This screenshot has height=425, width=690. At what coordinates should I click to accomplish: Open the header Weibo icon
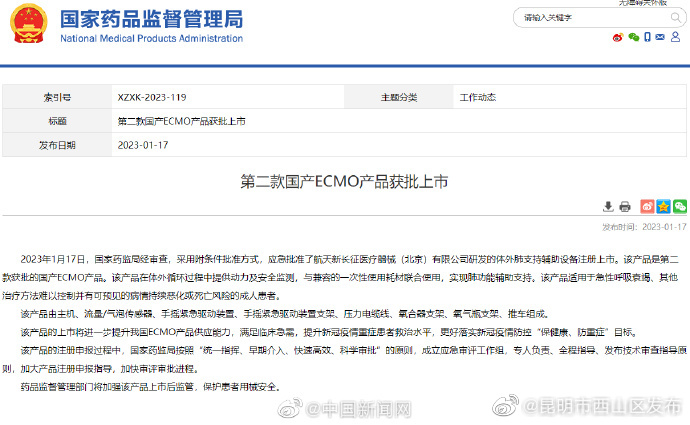(x=618, y=37)
